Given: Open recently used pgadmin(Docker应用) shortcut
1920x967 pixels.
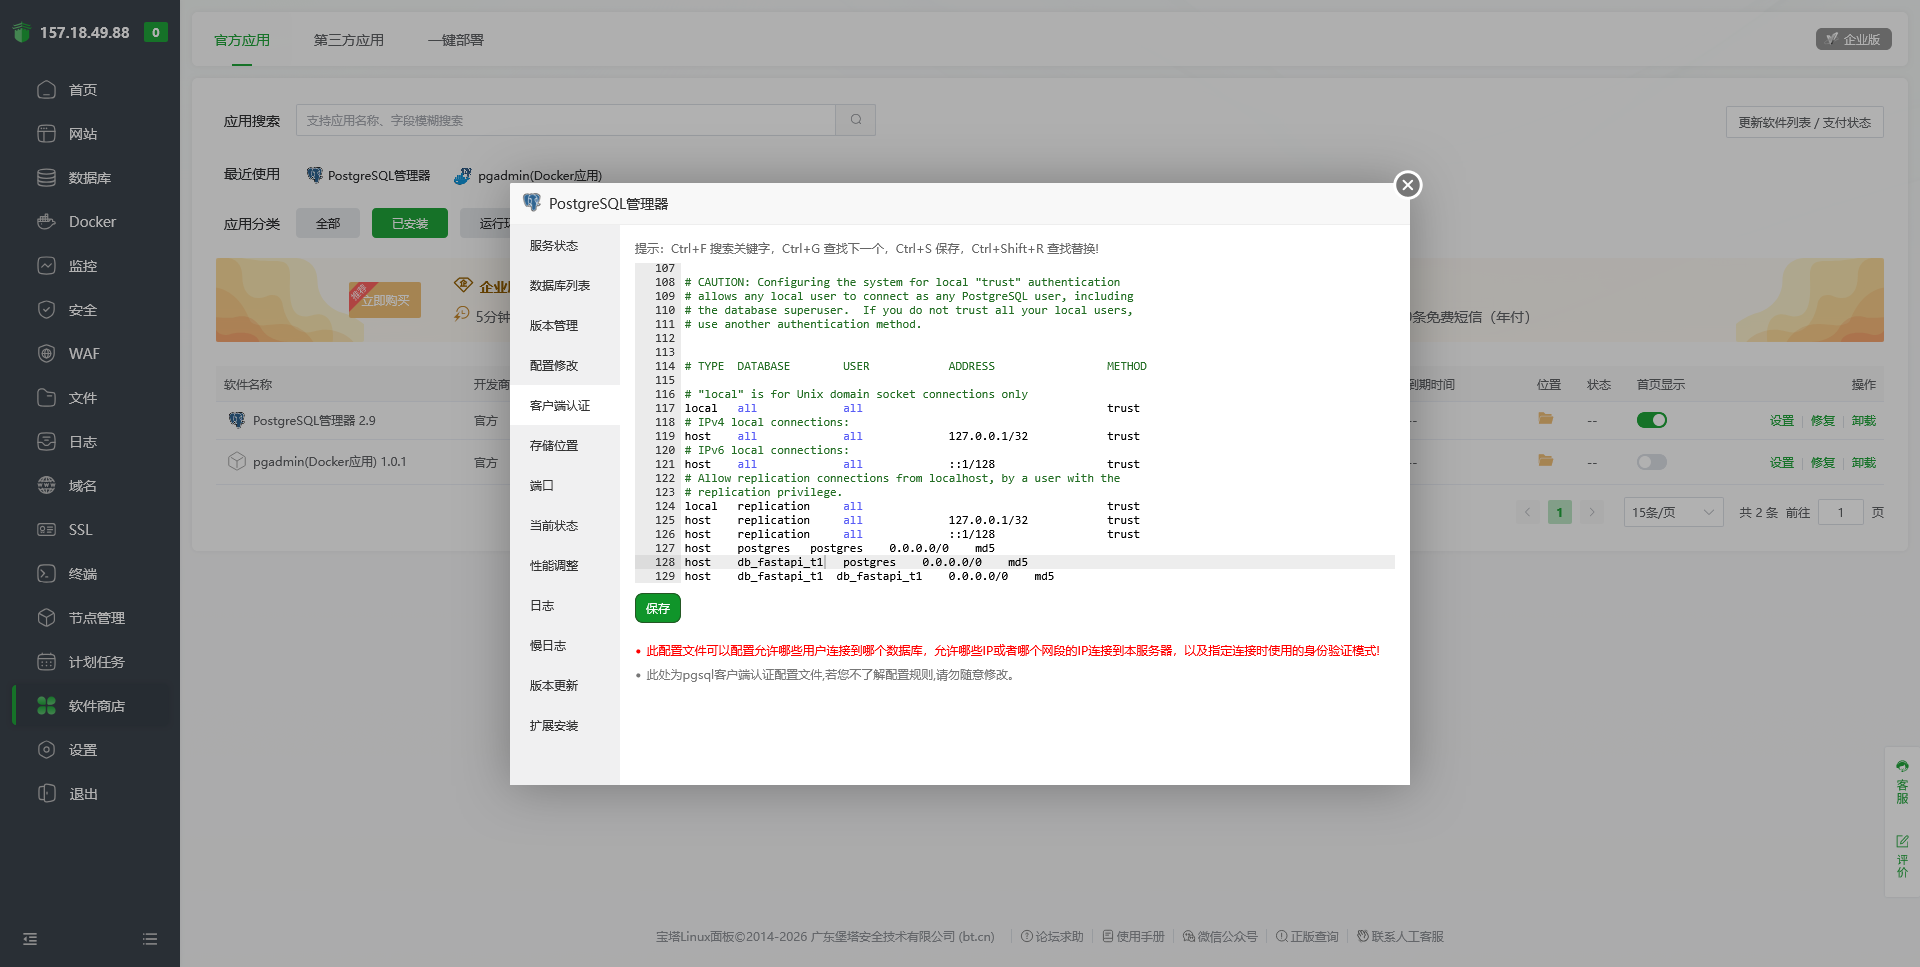Looking at the screenshot, I should coord(528,176).
